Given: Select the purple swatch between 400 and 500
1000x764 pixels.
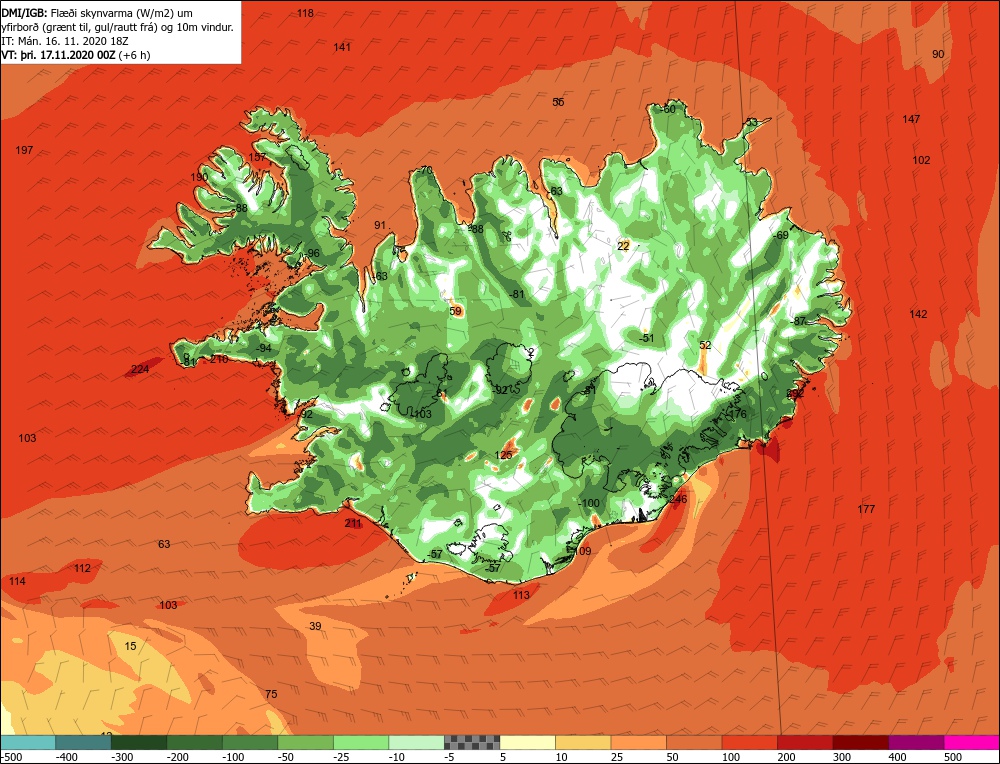Looking at the screenshot, I should [916, 742].
